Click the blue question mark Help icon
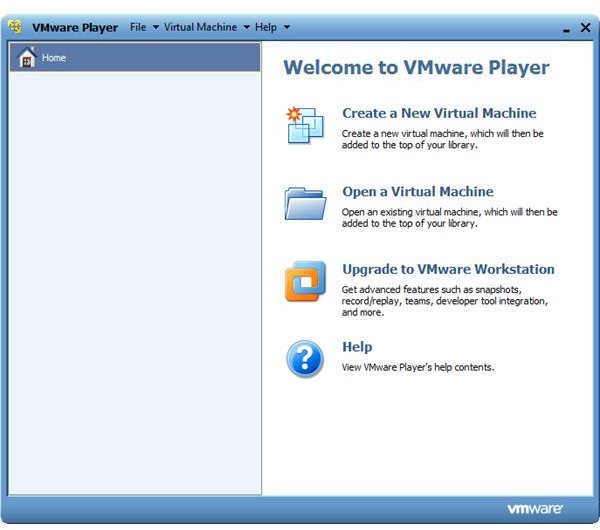Viewport: 600px width, 530px height. click(x=305, y=359)
